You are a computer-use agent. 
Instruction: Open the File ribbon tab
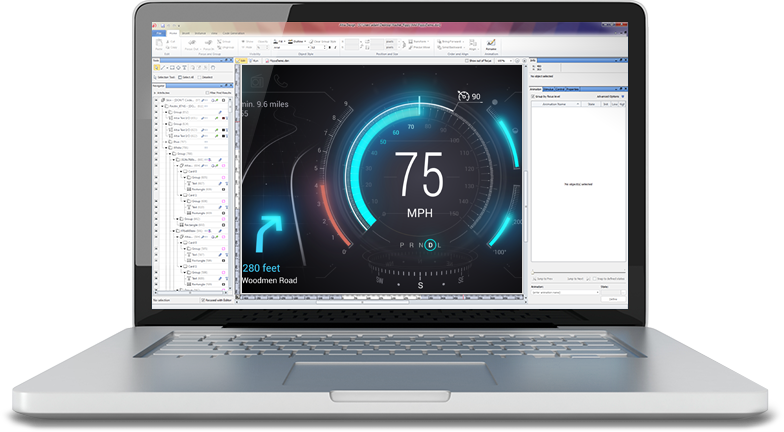pyautogui.click(x=159, y=33)
